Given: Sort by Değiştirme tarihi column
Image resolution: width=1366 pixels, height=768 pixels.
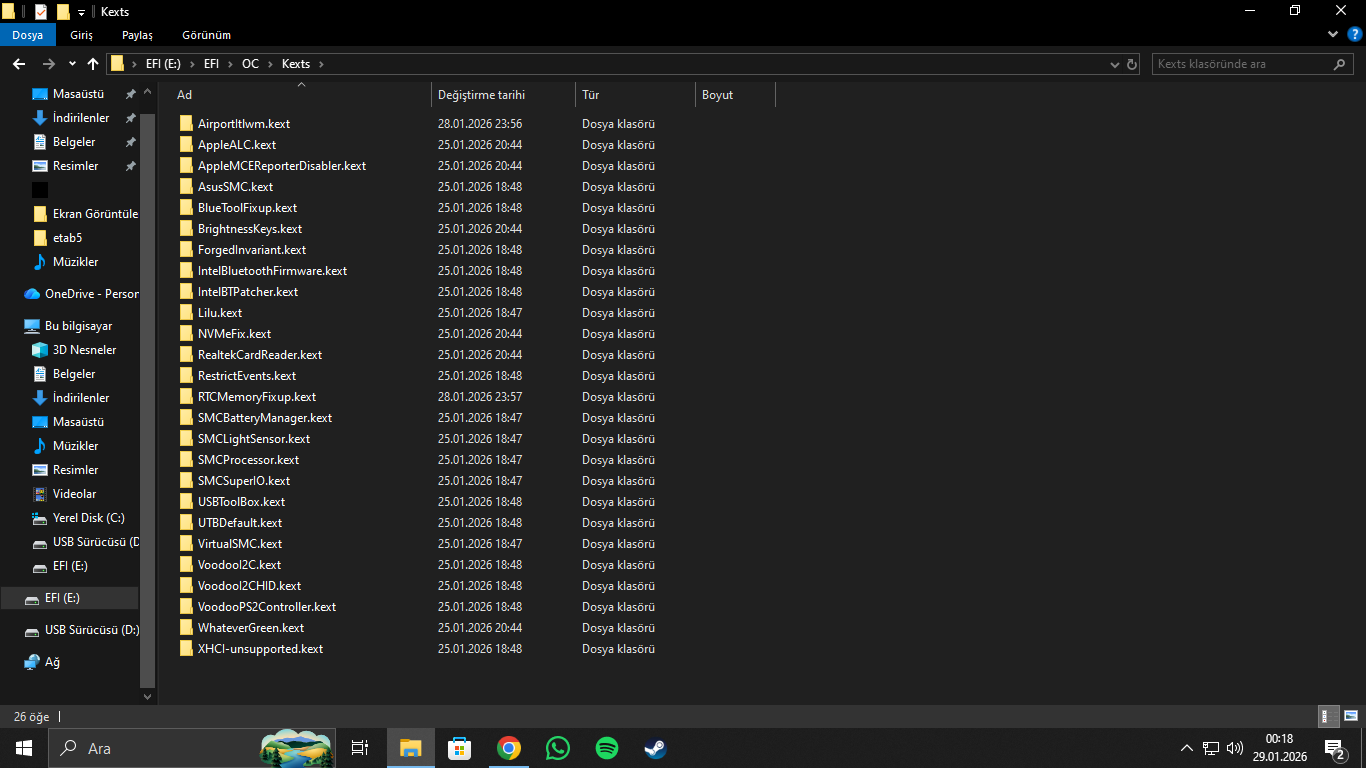Looking at the screenshot, I should tap(481, 95).
